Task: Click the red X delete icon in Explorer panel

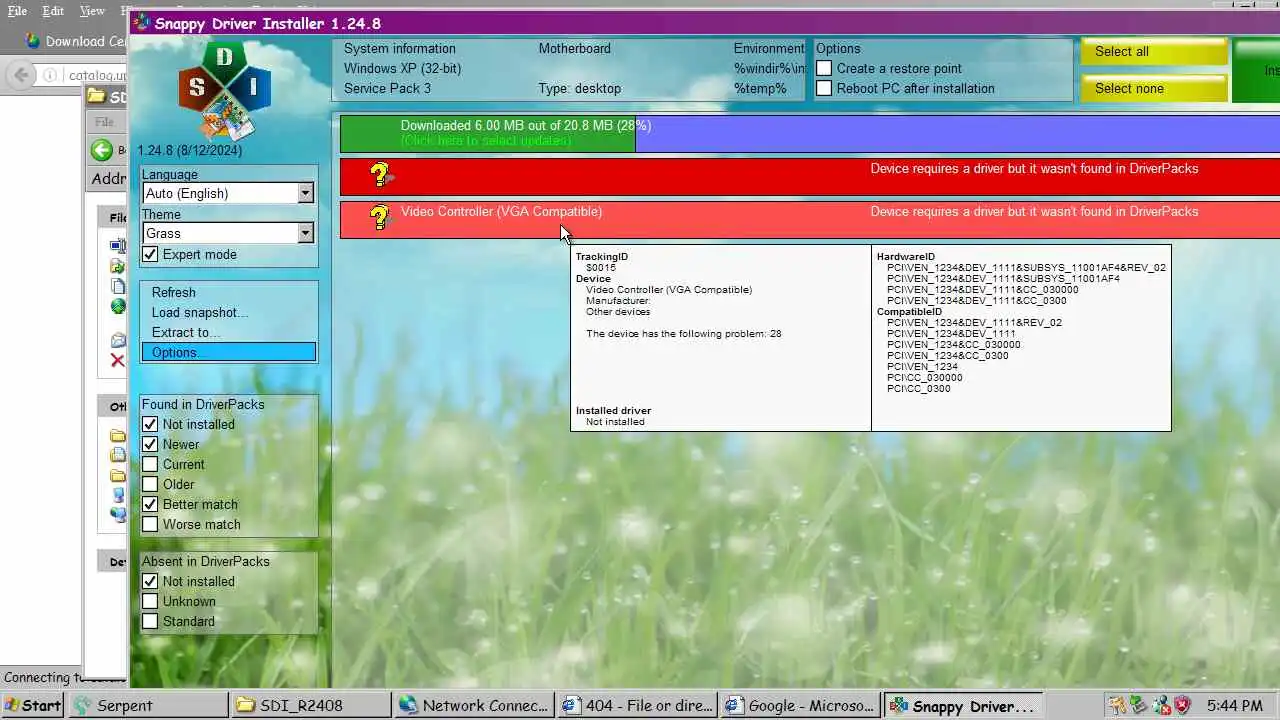Action: [118, 360]
